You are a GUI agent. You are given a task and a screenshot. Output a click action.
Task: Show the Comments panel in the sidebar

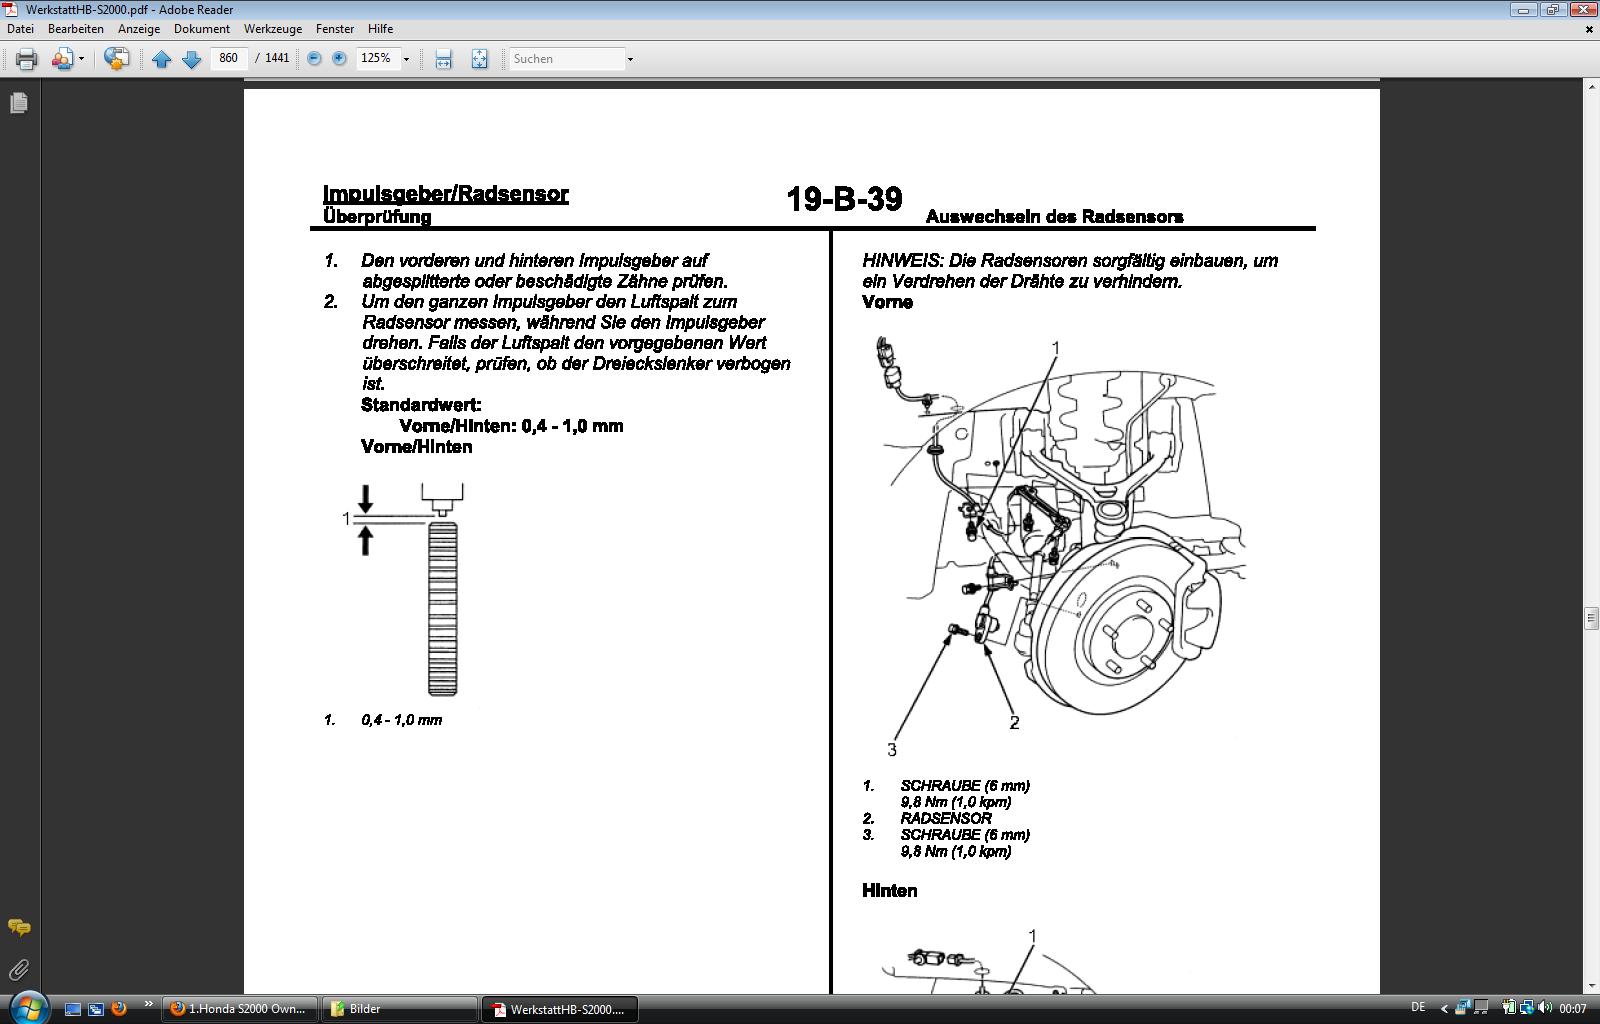(x=19, y=928)
